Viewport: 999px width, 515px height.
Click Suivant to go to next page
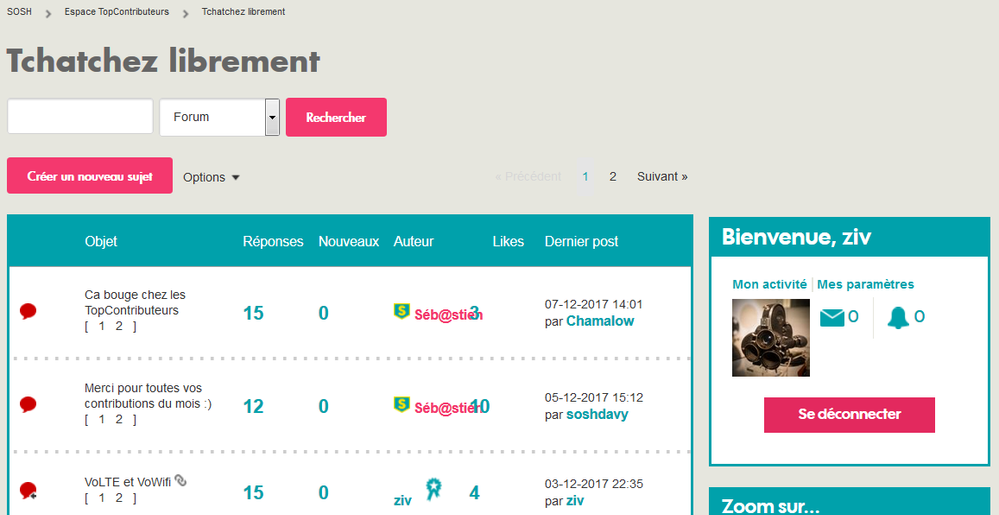click(662, 176)
